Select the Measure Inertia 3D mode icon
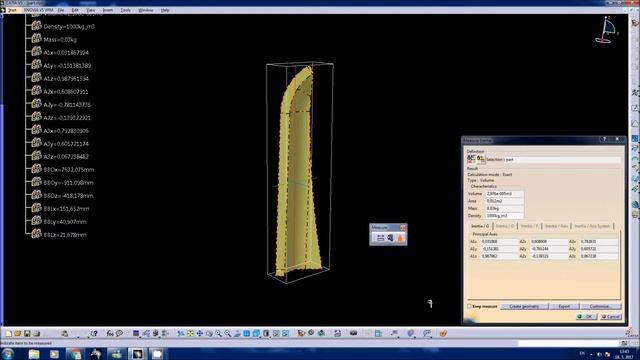 (471, 159)
